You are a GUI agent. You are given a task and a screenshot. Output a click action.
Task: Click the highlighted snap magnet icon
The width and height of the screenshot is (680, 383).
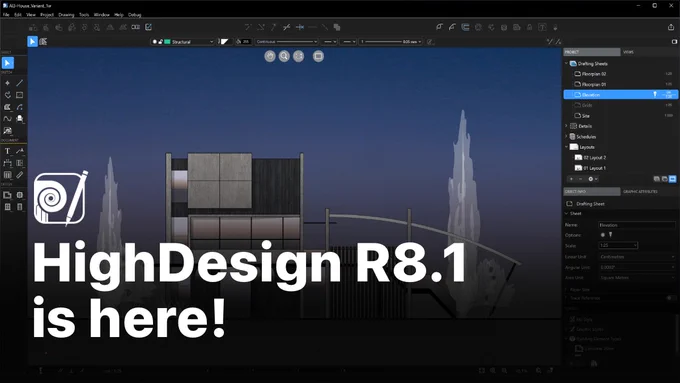coord(465,27)
